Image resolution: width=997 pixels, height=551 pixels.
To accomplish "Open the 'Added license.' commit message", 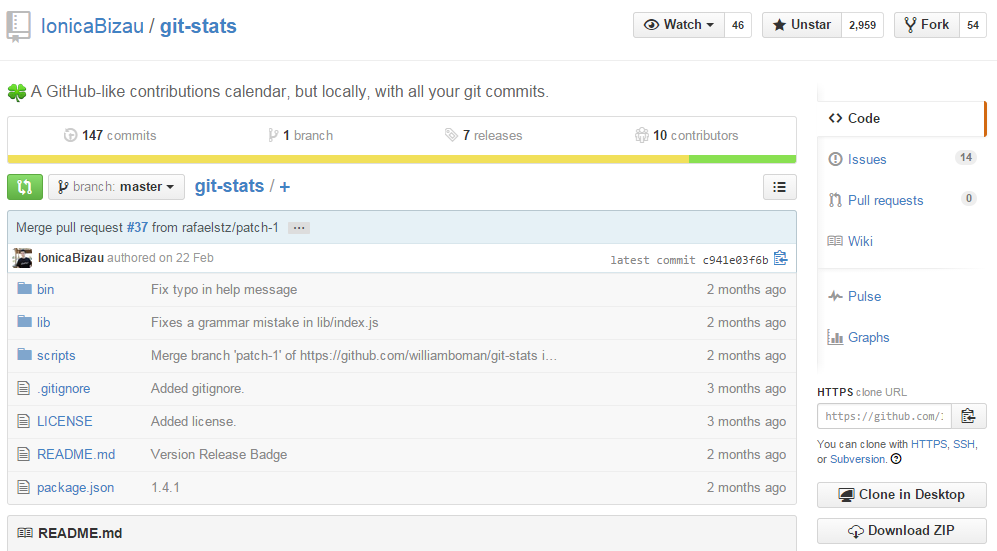I will click(193, 421).
